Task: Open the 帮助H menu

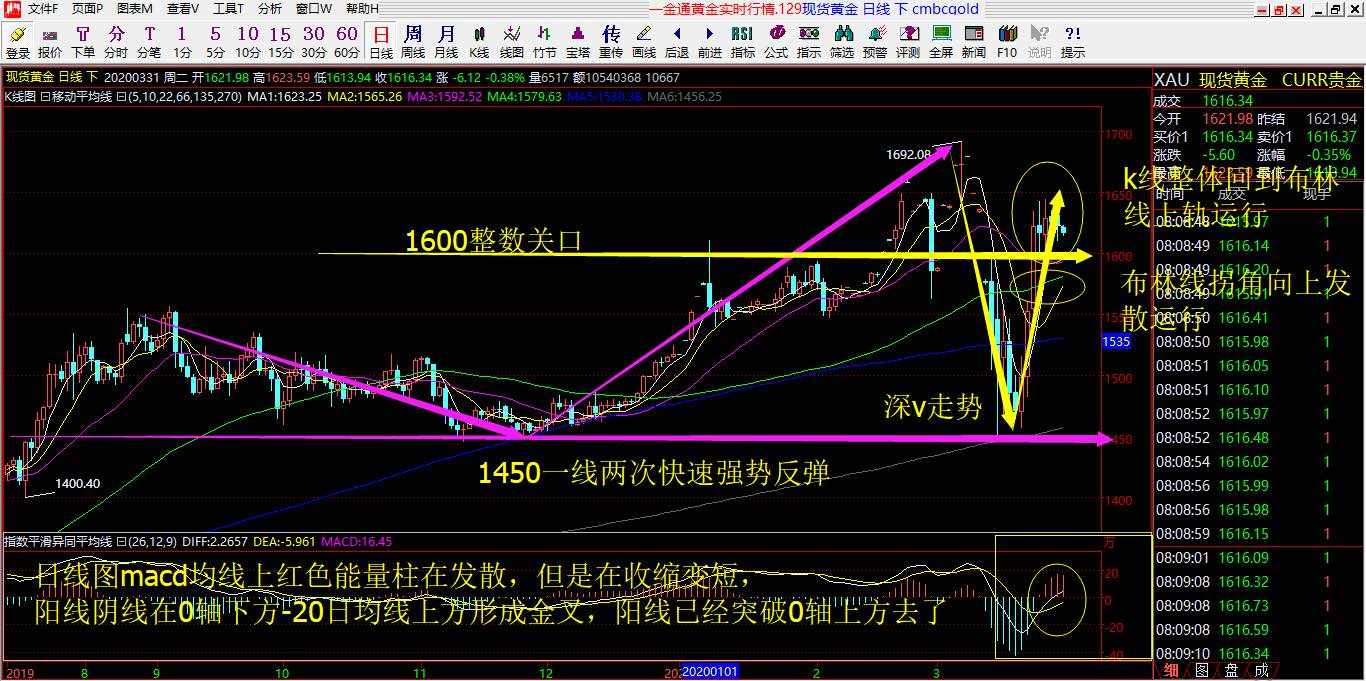Action: (362, 9)
